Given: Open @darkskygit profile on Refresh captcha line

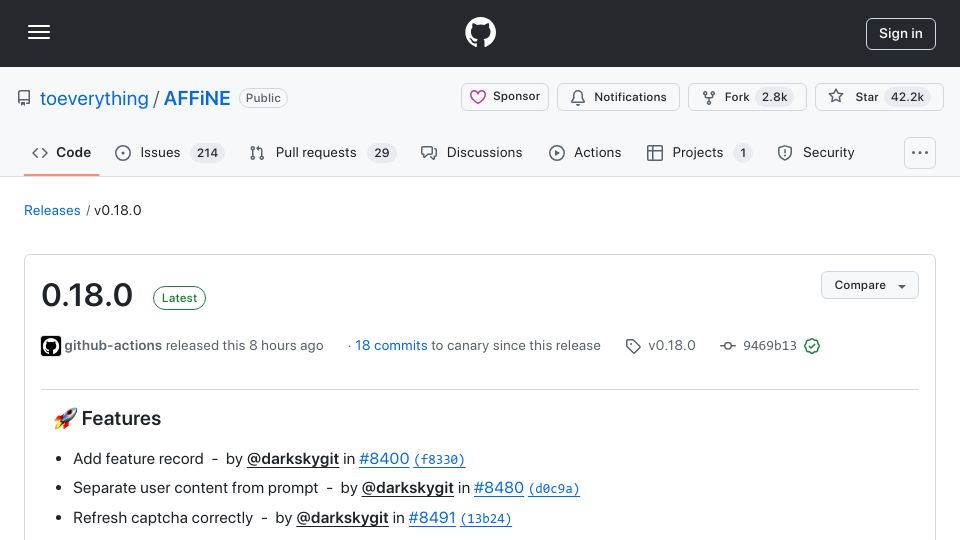Looking at the screenshot, I should point(342,518).
